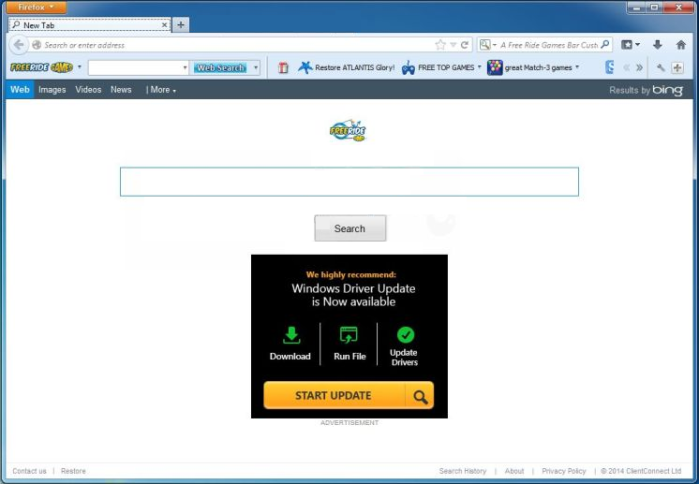Bookmark this page with the star icon
The image size is (699, 484).
click(440, 45)
